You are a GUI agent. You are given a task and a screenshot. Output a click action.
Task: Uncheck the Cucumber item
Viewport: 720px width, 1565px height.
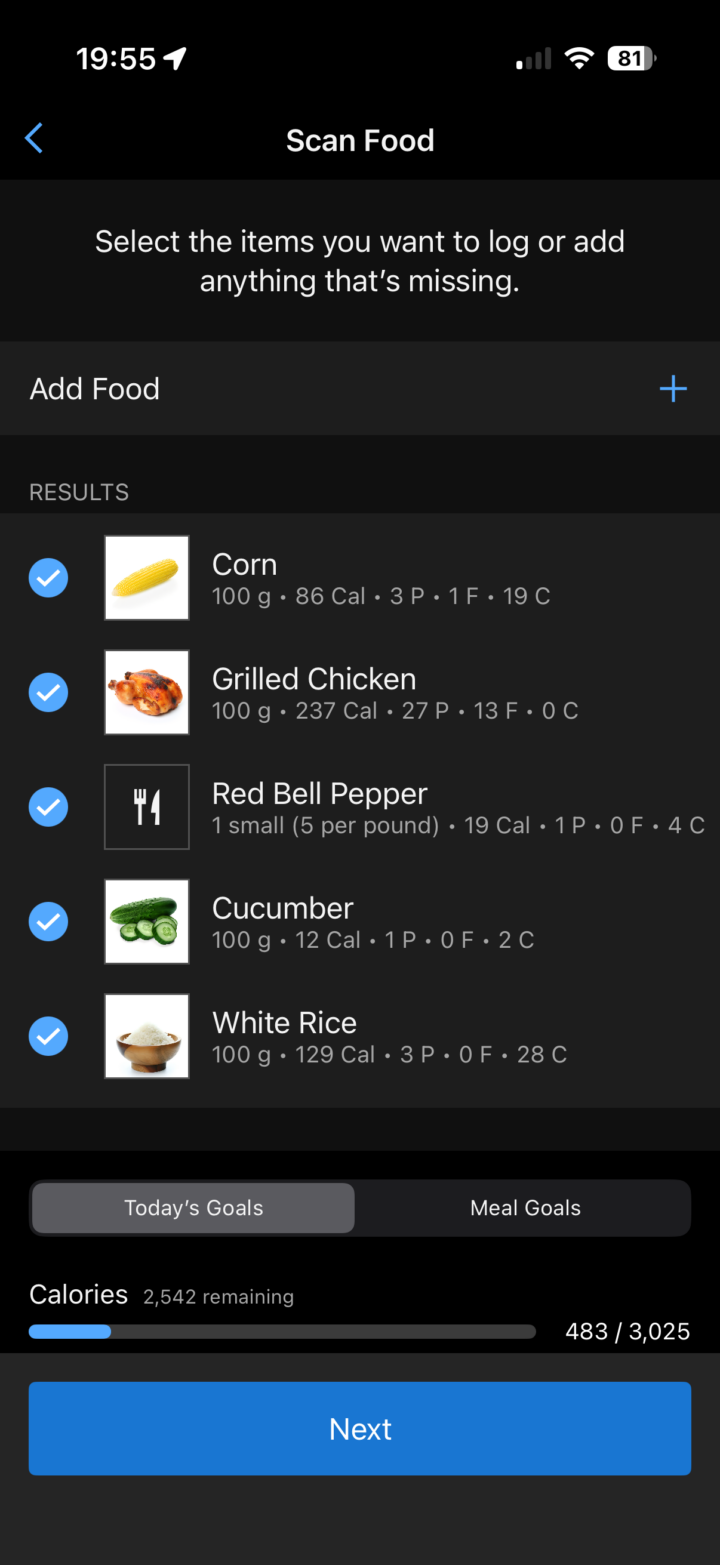pyautogui.click(x=48, y=921)
